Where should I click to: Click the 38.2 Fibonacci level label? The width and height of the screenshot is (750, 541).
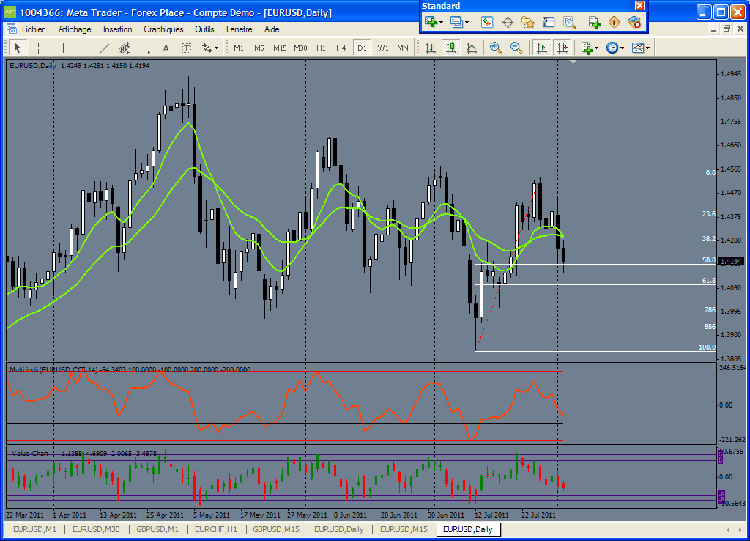pos(708,238)
